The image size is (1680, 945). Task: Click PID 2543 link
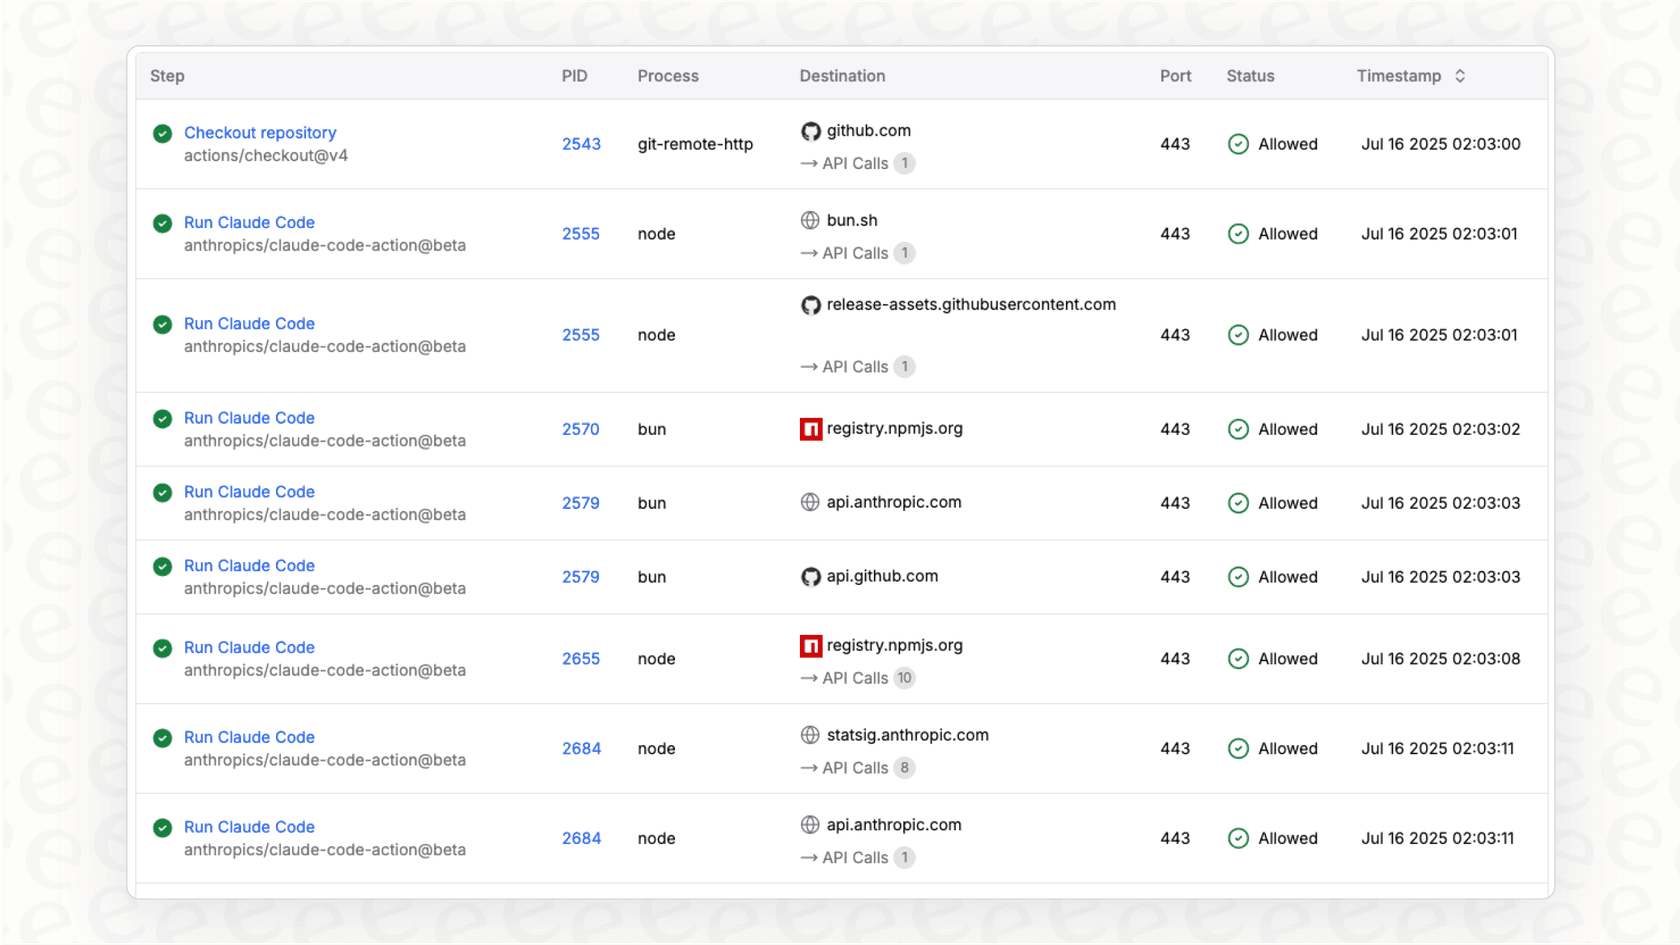click(x=581, y=144)
